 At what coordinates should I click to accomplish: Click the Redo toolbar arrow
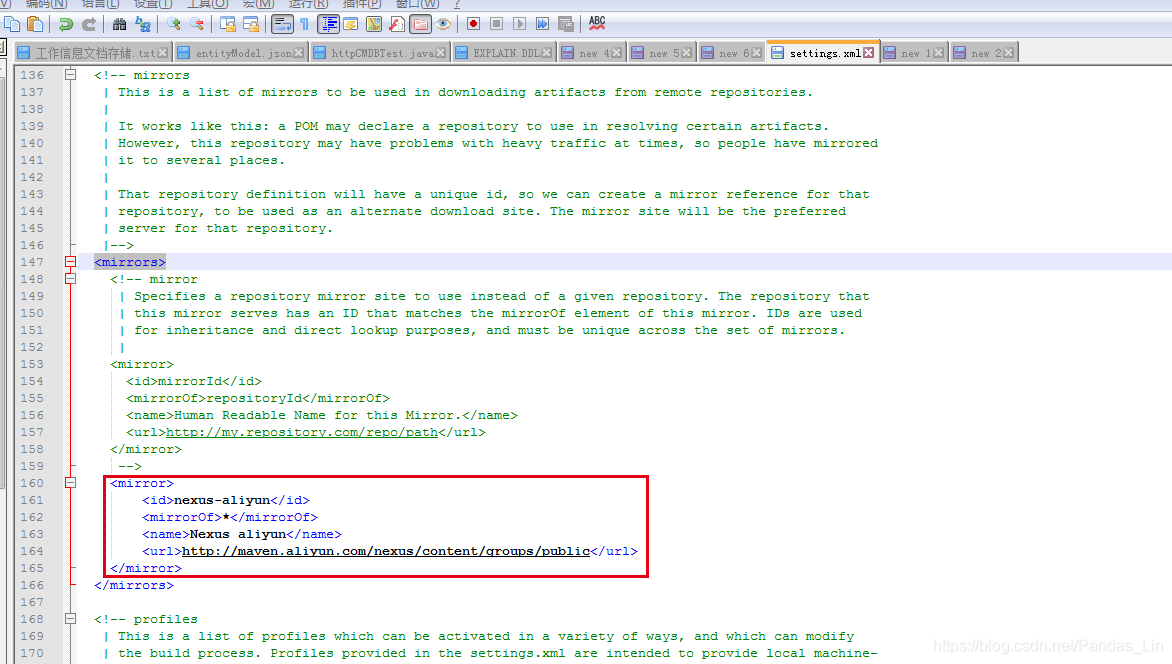(x=89, y=24)
